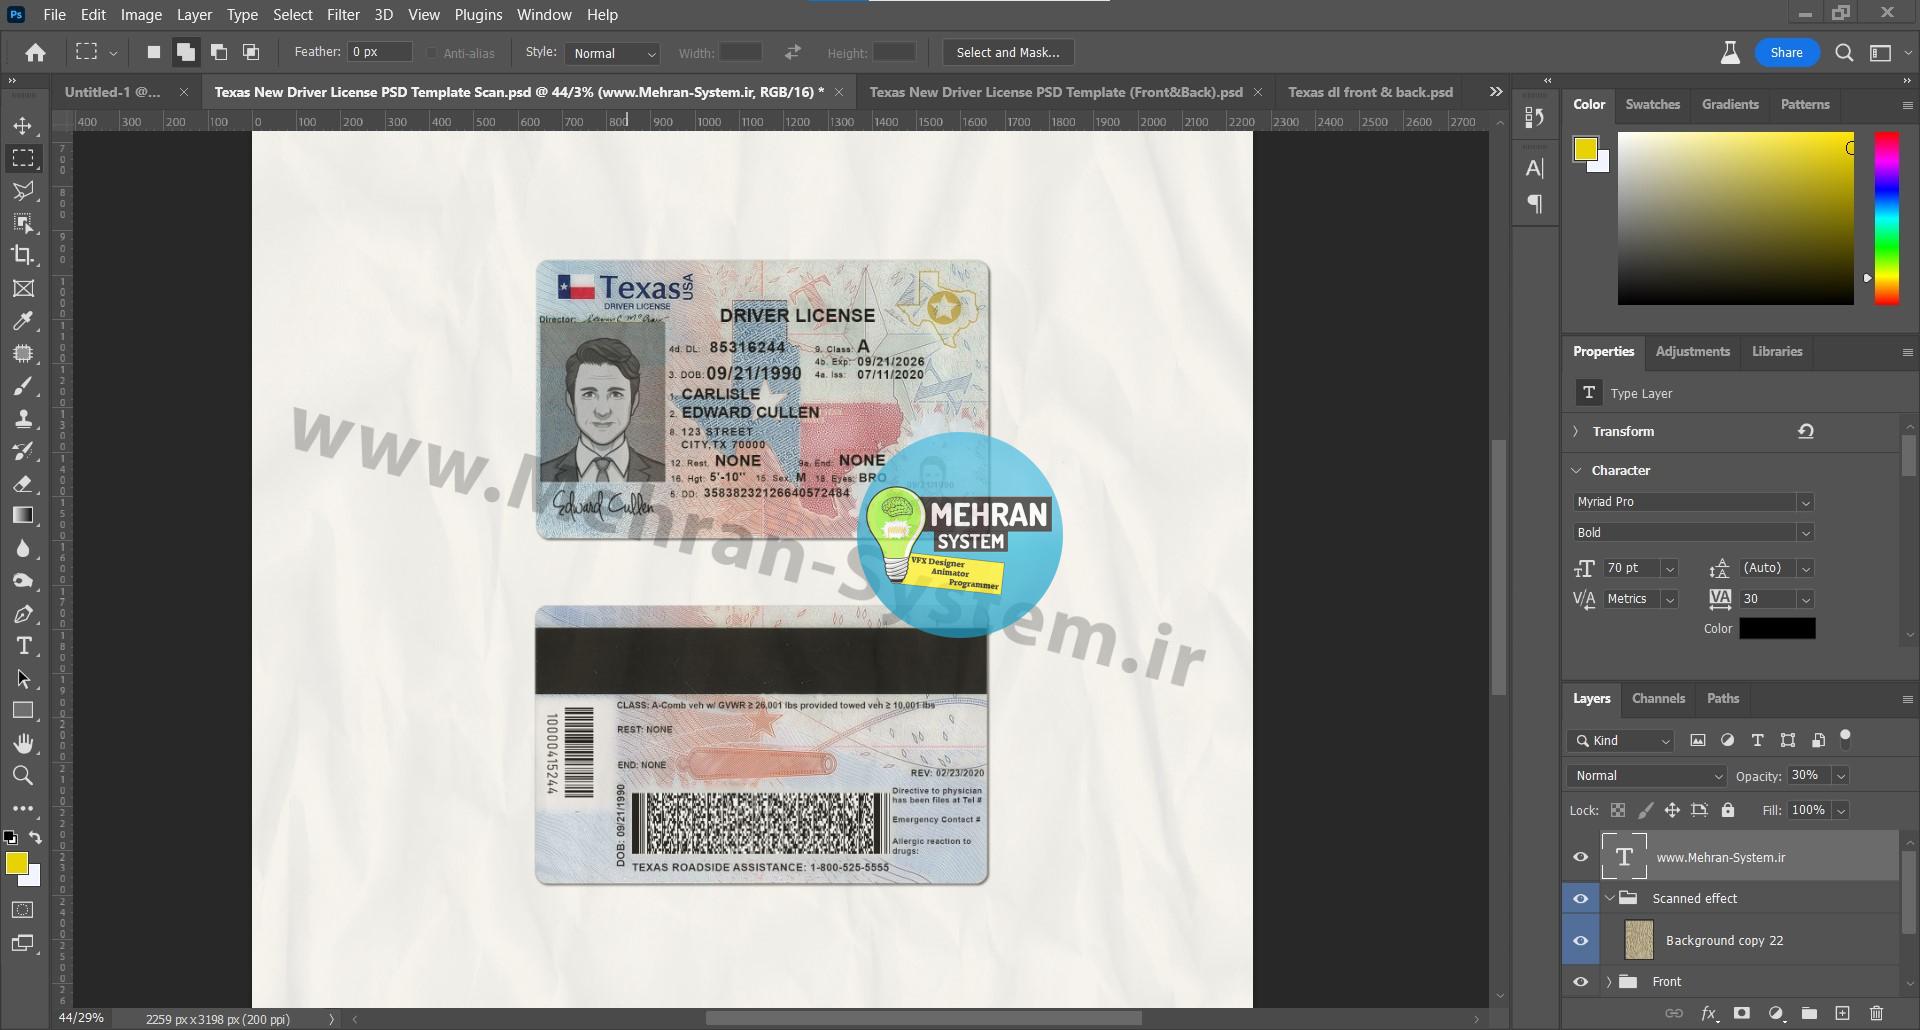Screen dimensions: 1920x1030
Task: Open the Opacity 30% dropdown arrow
Action: tap(1840, 776)
